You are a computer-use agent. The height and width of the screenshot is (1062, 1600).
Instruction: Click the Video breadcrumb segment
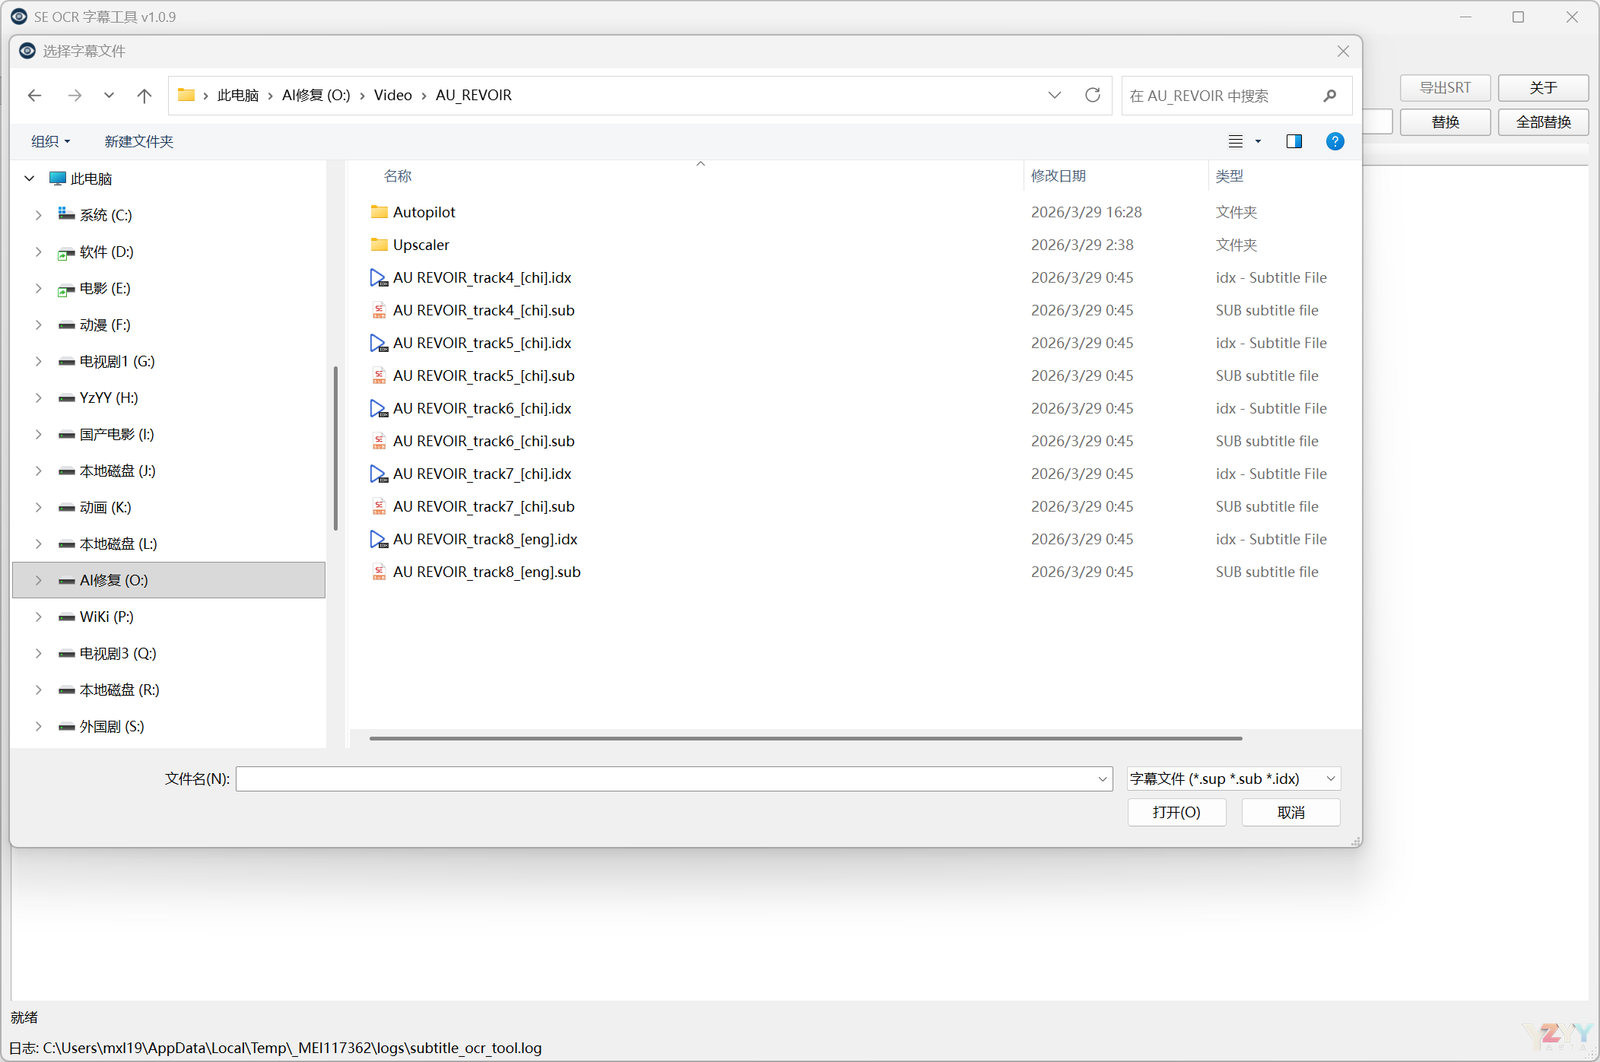coord(393,95)
